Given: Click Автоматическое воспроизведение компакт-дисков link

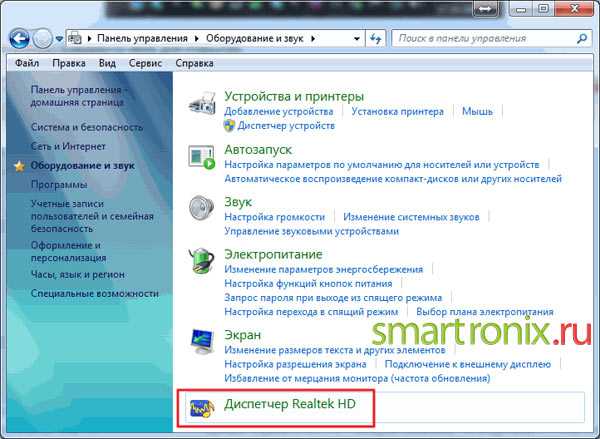Looking at the screenshot, I should pos(393,179).
